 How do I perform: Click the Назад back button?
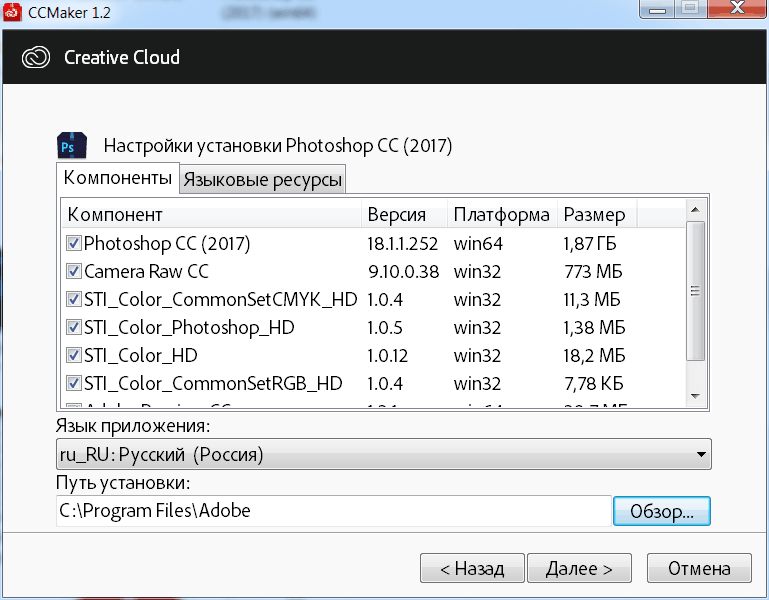pyautogui.click(x=472, y=568)
